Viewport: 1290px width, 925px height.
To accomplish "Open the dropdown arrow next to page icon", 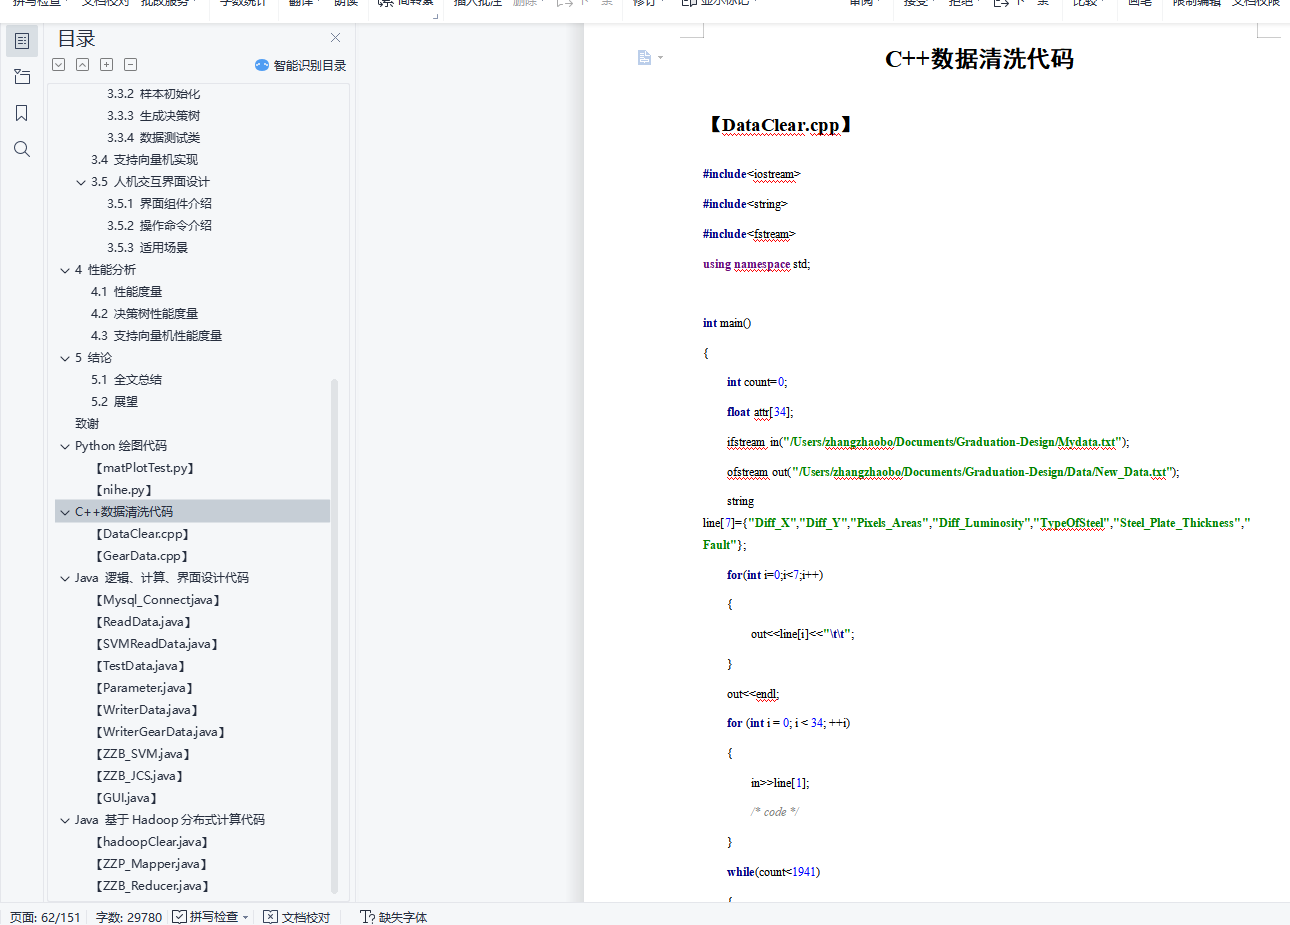I will click(660, 58).
